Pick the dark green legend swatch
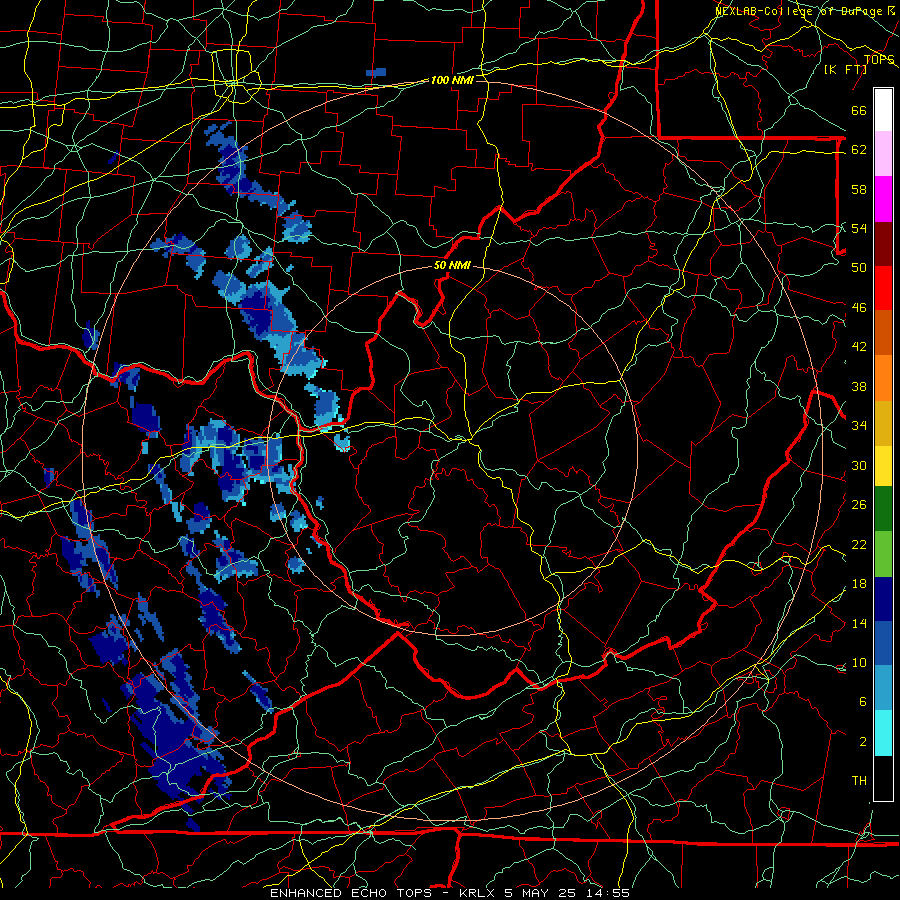 (x=883, y=509)
